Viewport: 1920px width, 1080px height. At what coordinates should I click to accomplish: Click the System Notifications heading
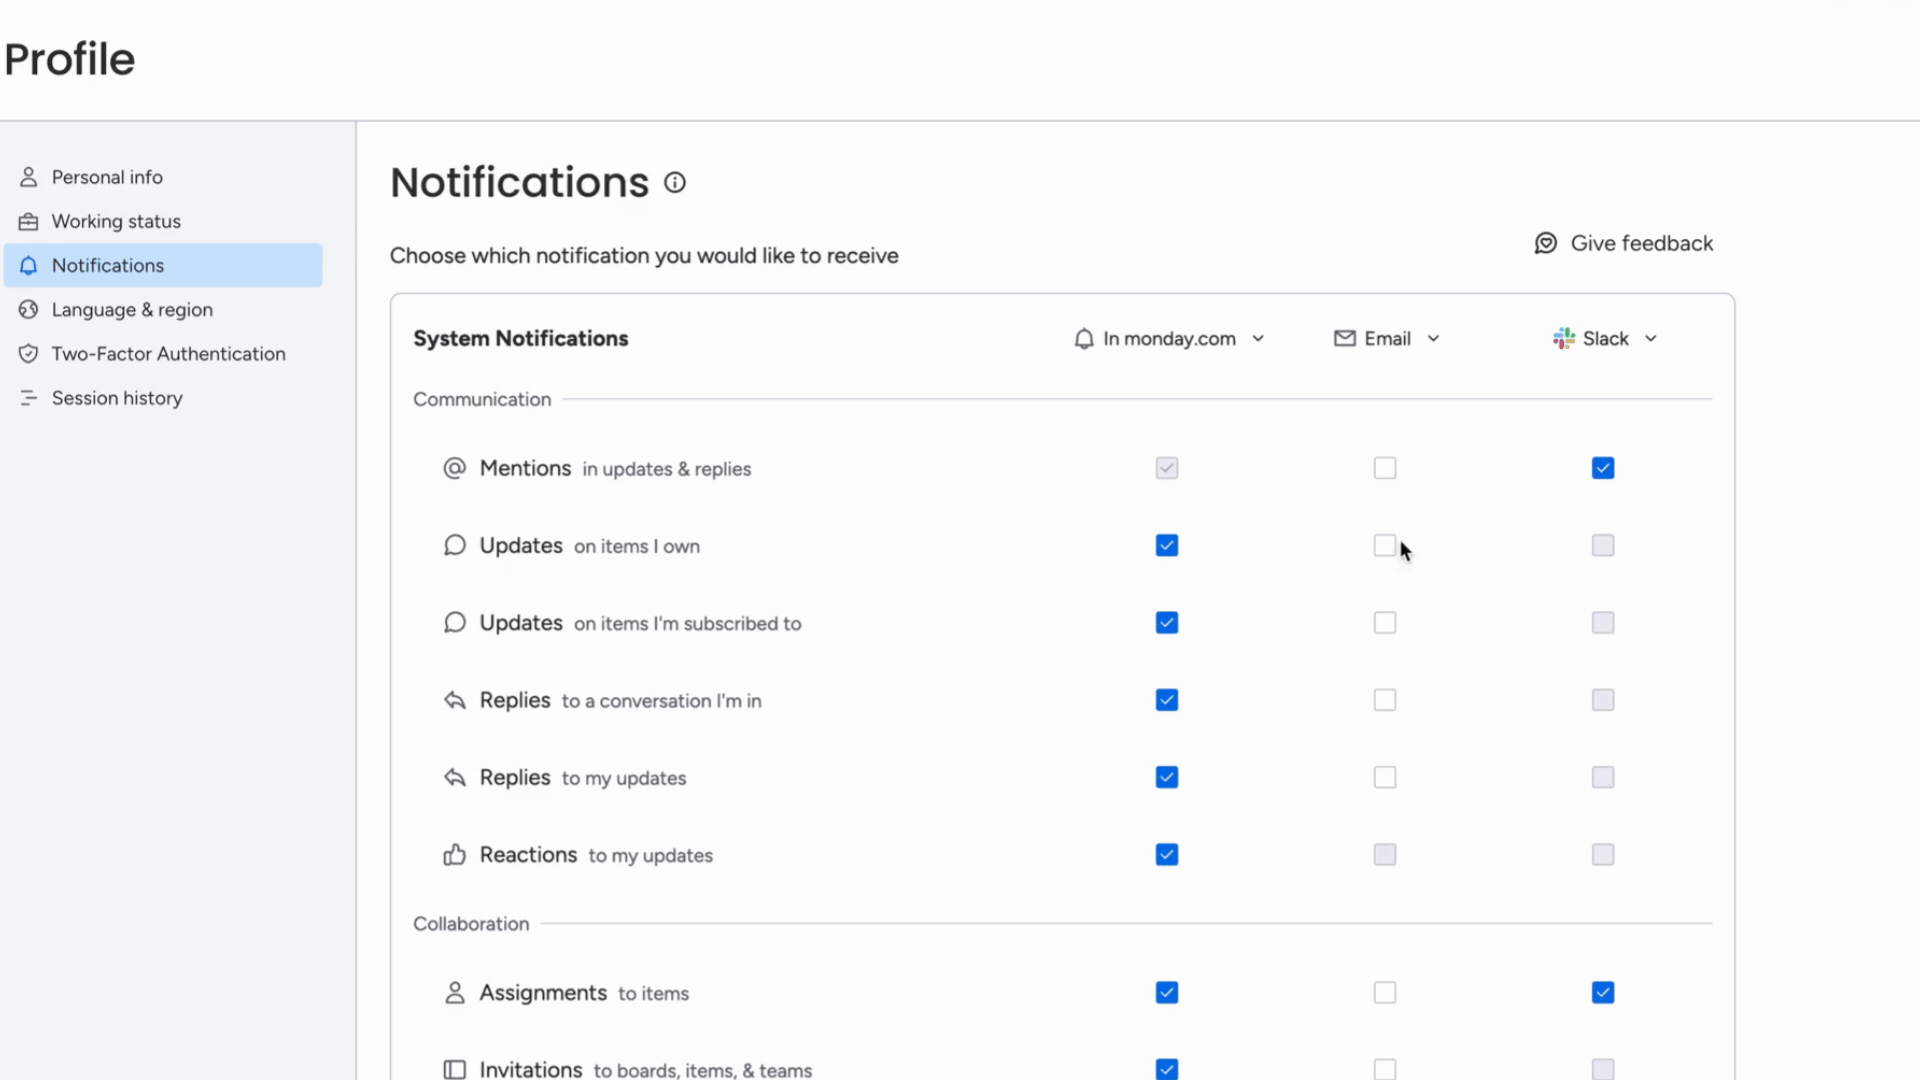tap(521, 339)
